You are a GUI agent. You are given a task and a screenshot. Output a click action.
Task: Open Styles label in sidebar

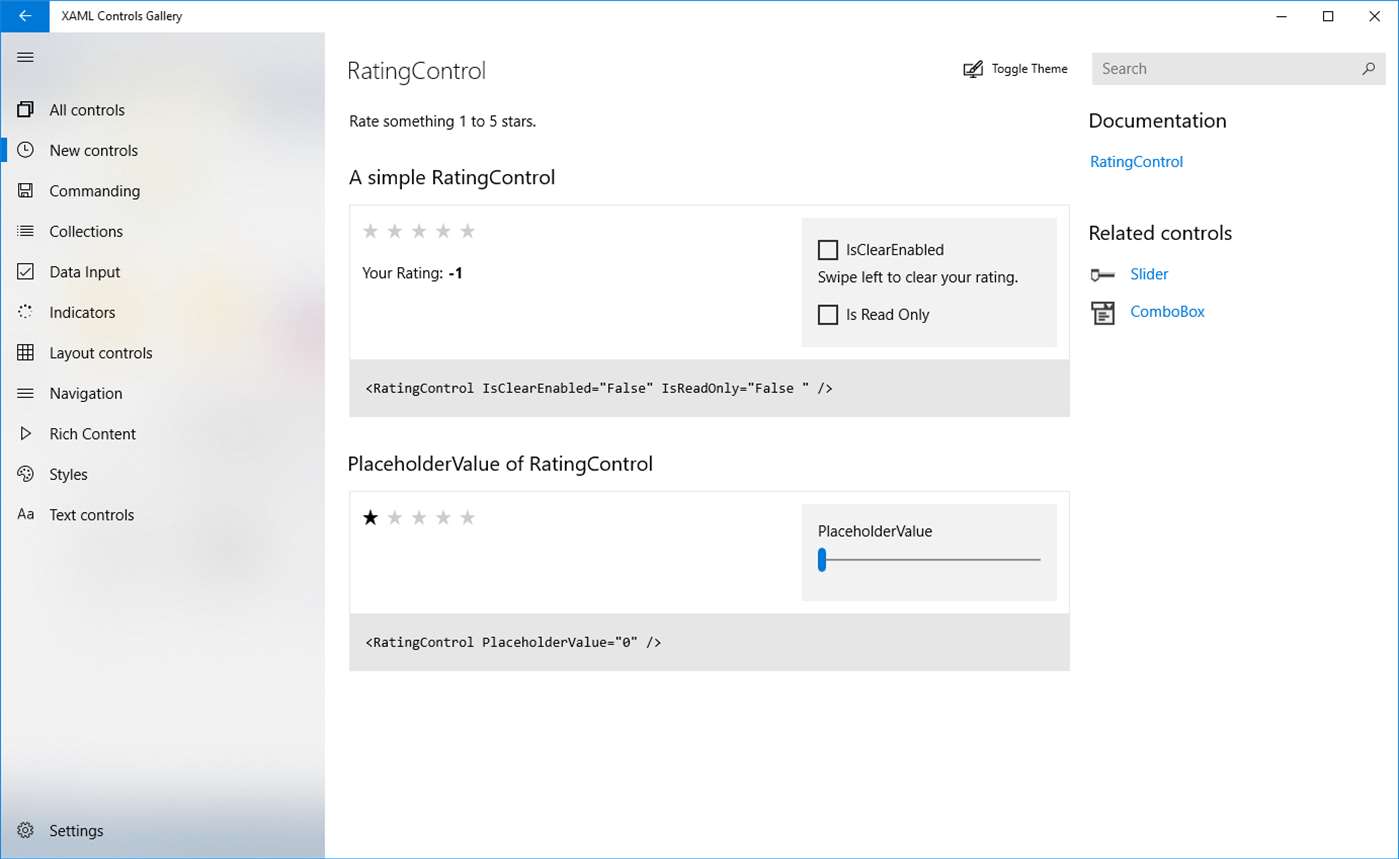[69, 474]
